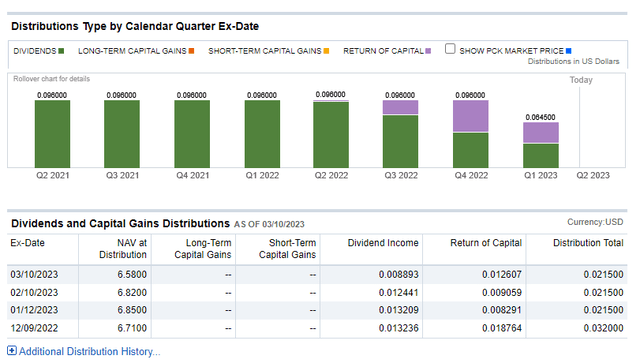The height and width of the screenshot is (363, 640).
Task: Click purple return-of-capital segment for Q1 2023
Action: pyautogui.click(x=541, y=132)
